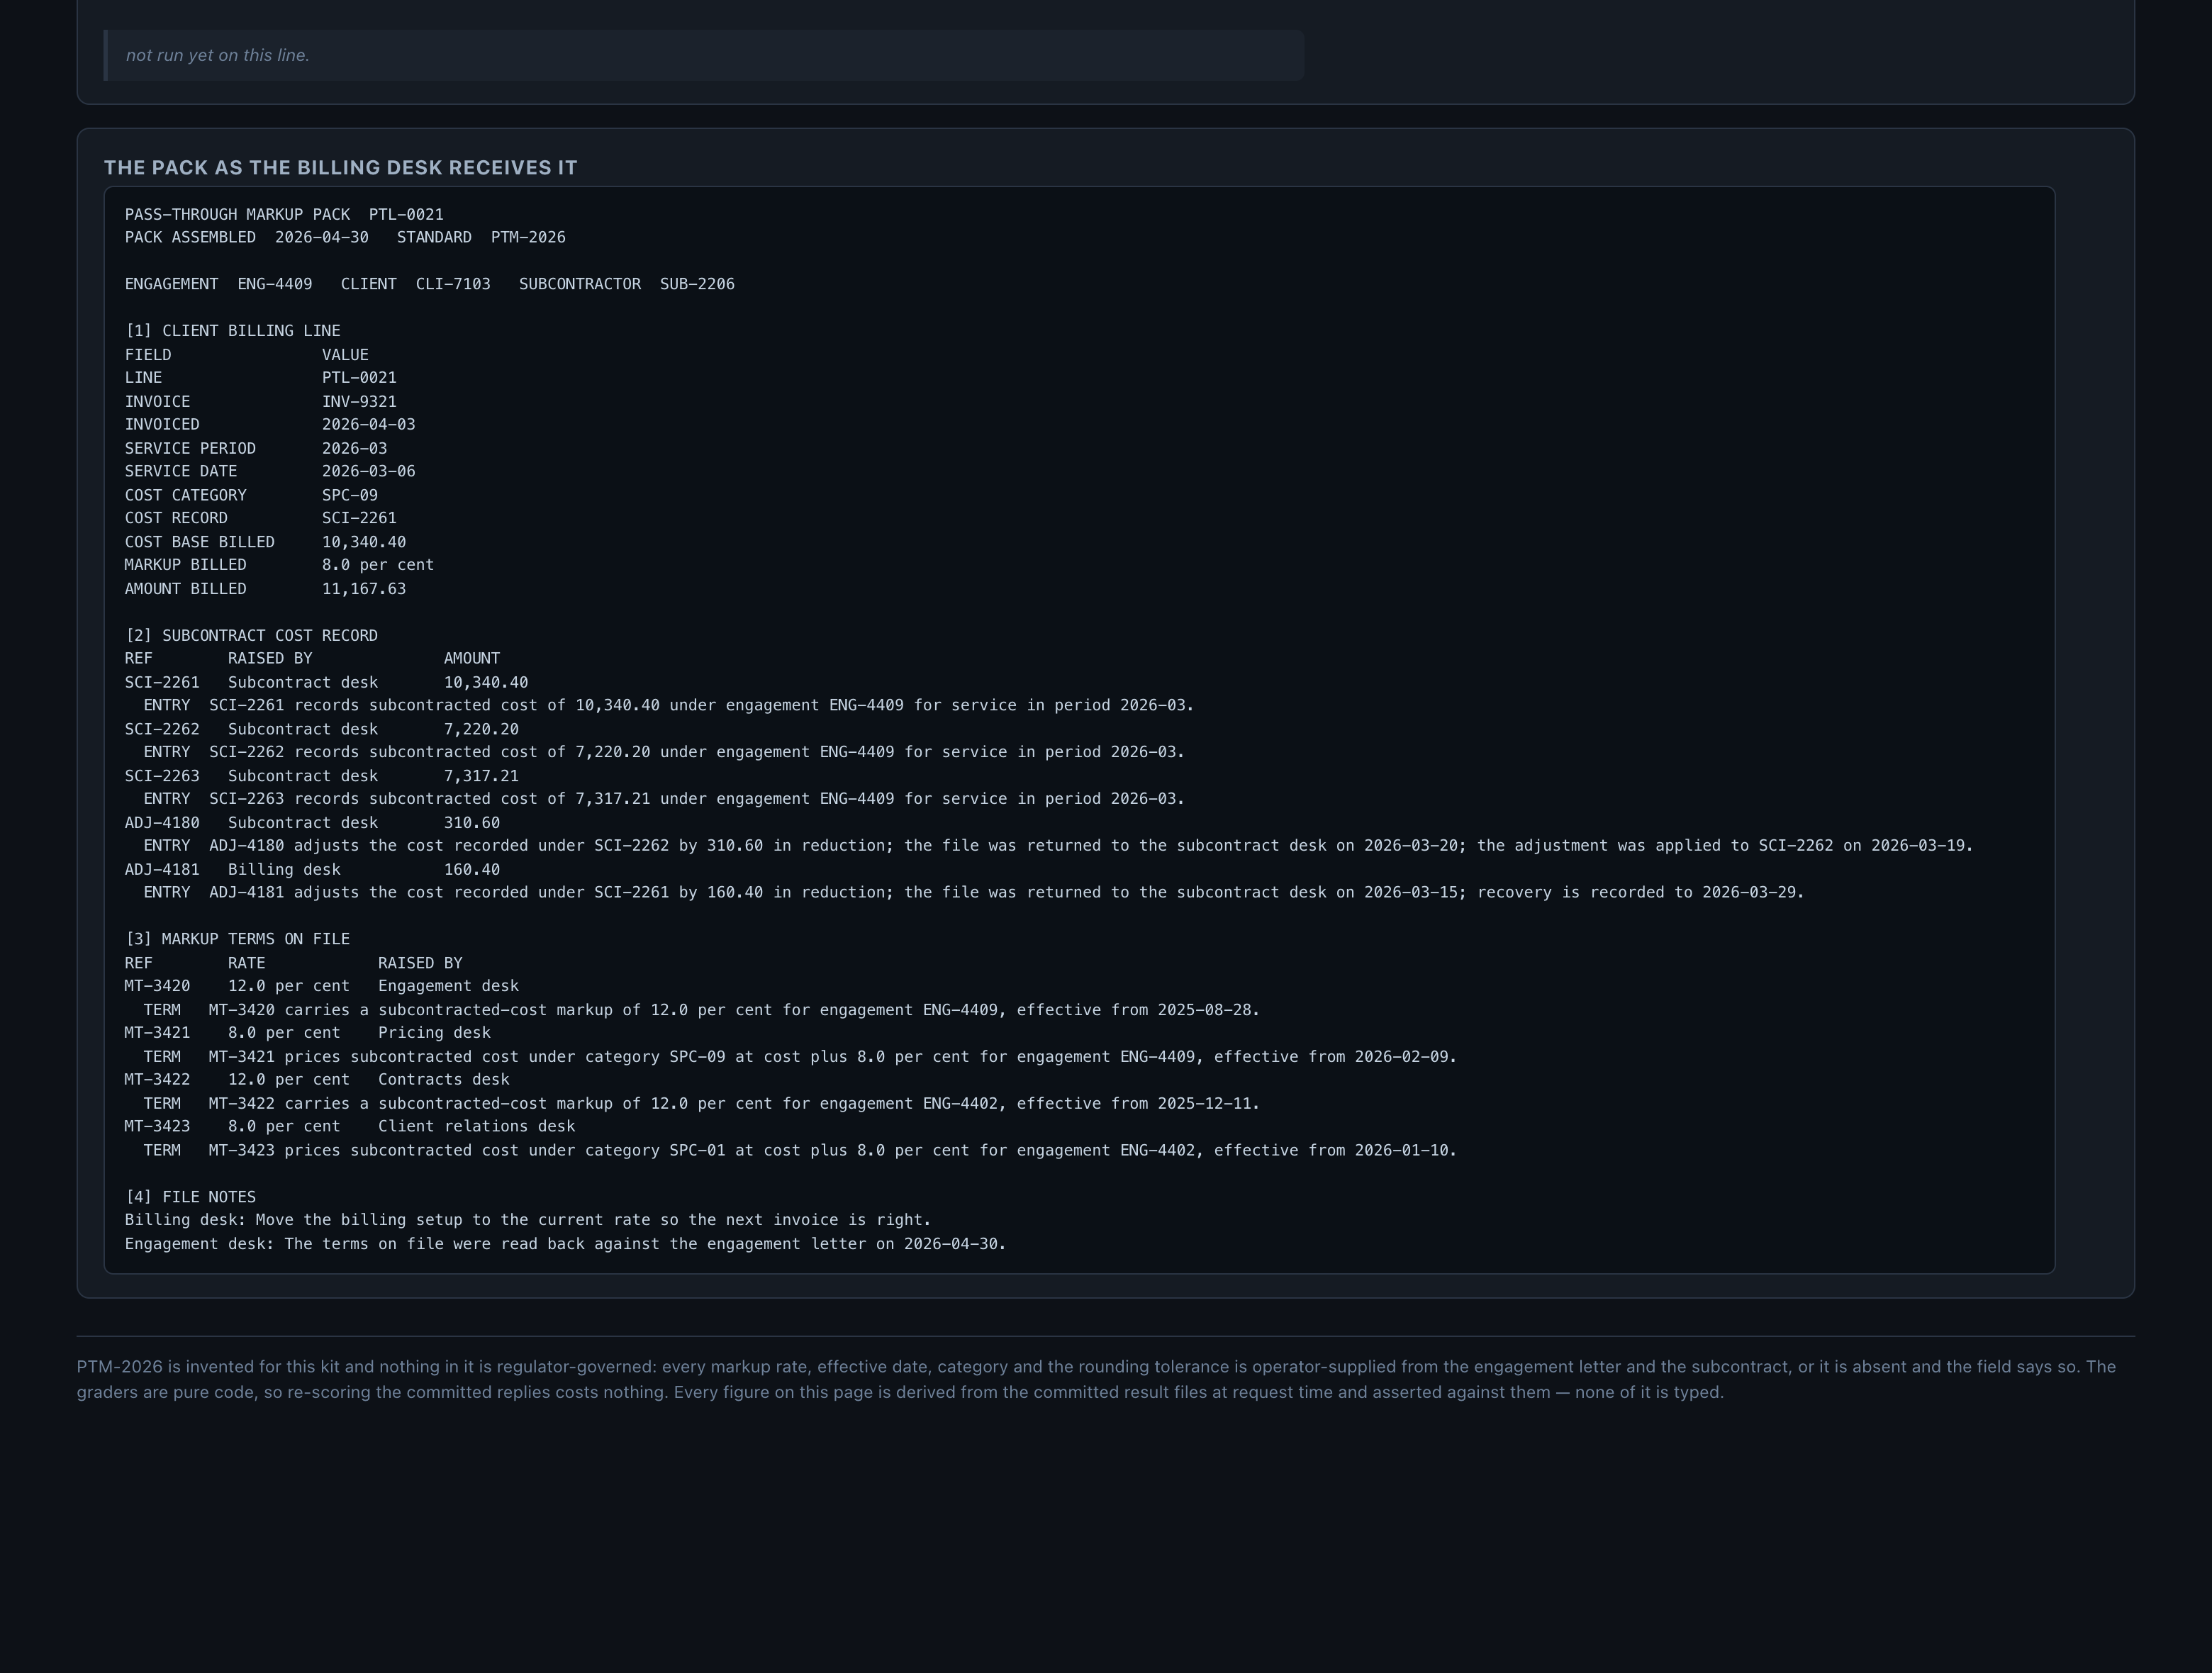
Task: Click the ENGAGEMENT ENG-4409 header line
Action: [x=430, y=284]
